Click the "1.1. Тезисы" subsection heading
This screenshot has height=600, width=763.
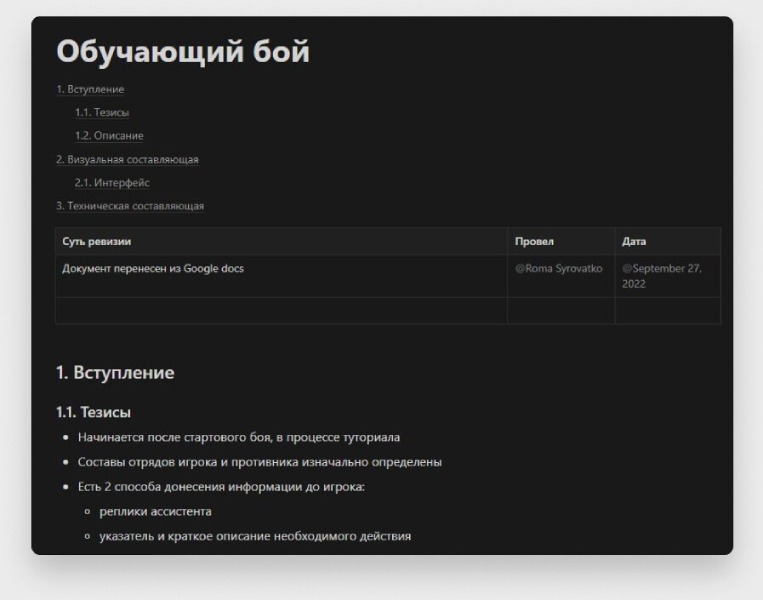[x=93, y=411]
